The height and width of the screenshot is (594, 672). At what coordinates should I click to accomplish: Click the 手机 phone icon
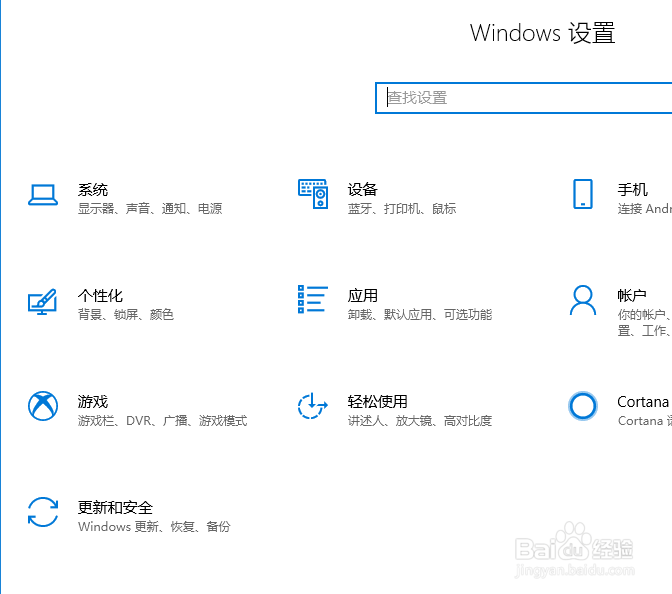coord(583,194)
